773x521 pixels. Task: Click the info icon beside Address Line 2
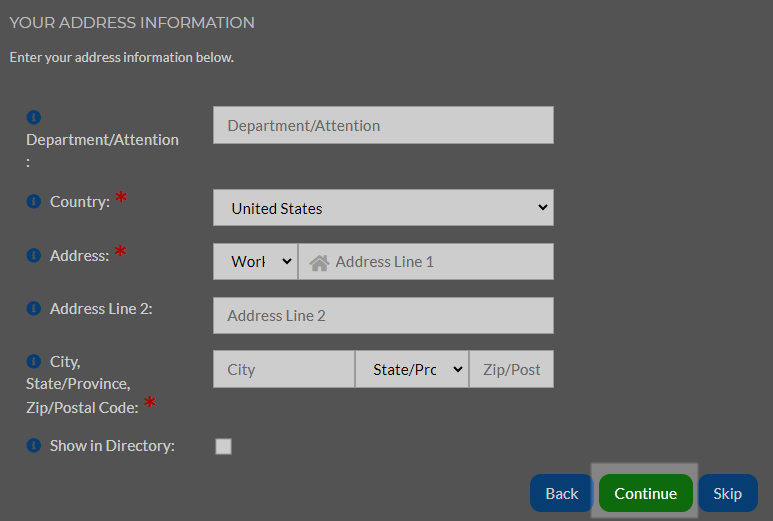(34, 309)
